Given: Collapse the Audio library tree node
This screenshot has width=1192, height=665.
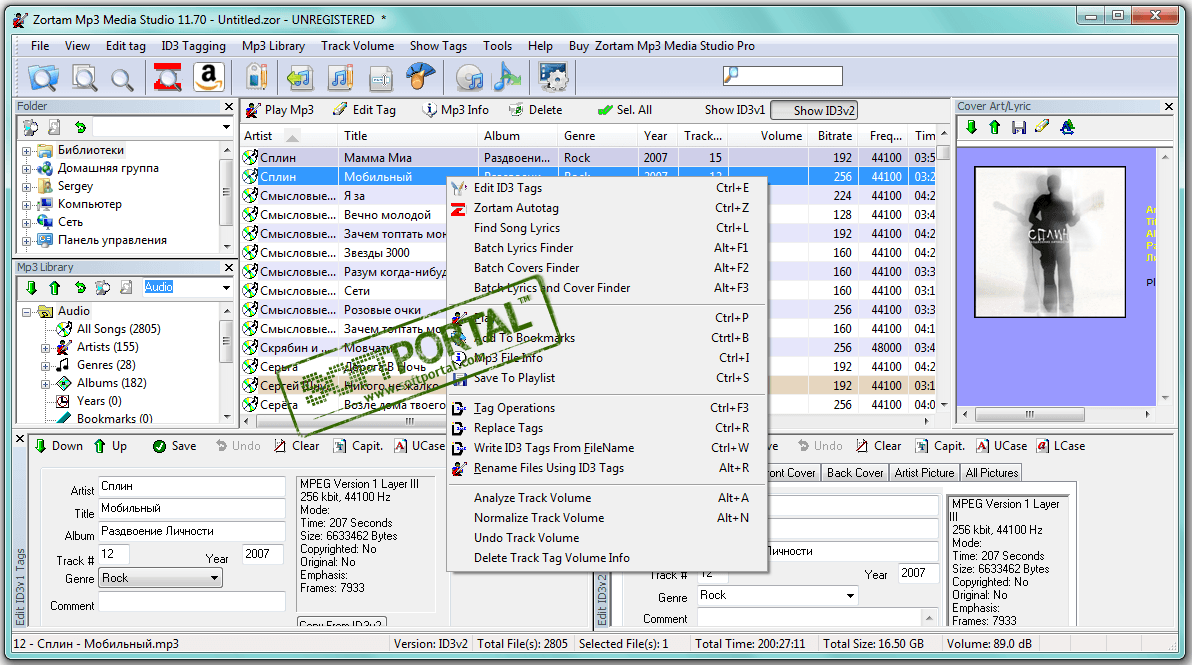Looking at the screenshot, I should (x=27, y=312).
